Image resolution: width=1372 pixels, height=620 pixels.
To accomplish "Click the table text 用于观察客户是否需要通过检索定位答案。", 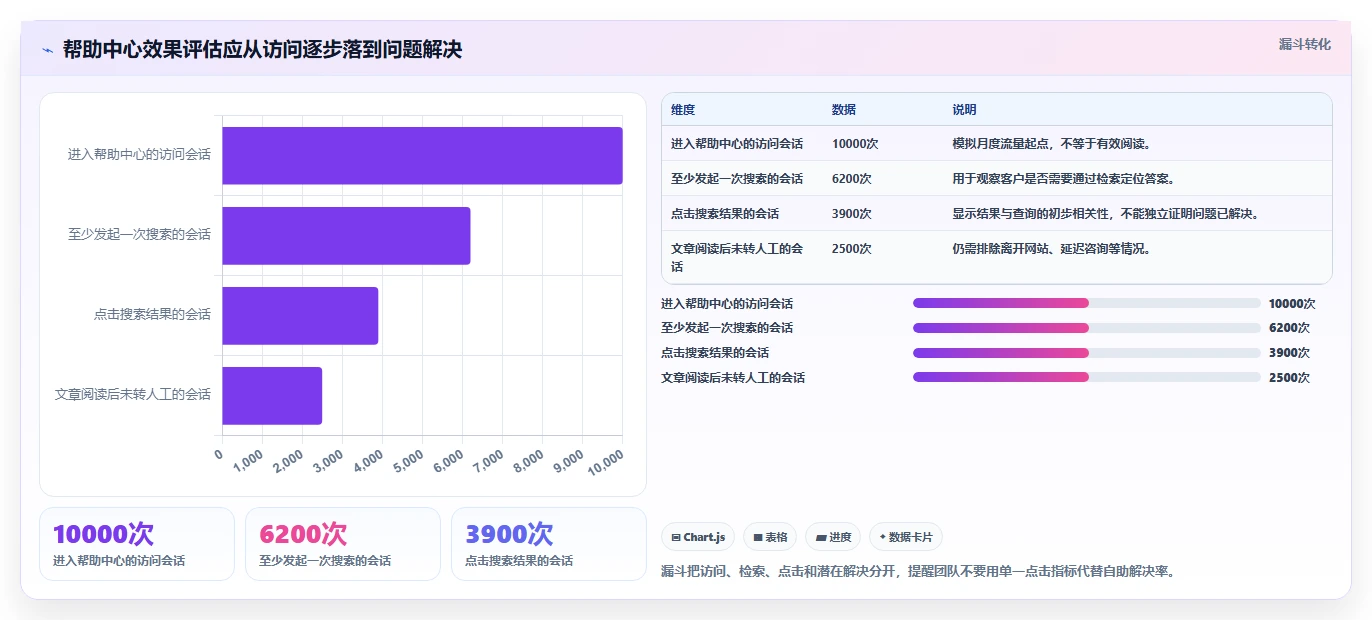I will pyautogui.click(x=1064, y=179).
